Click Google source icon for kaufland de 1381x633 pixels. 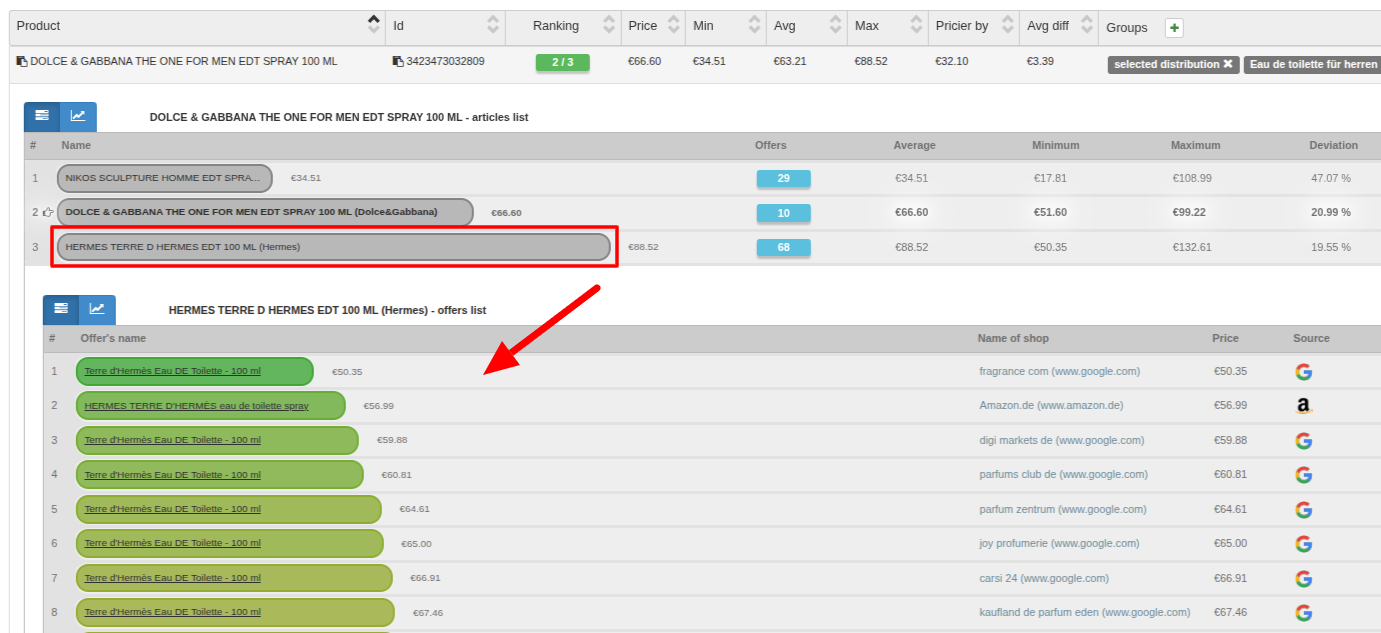(x=1303, y=613)
